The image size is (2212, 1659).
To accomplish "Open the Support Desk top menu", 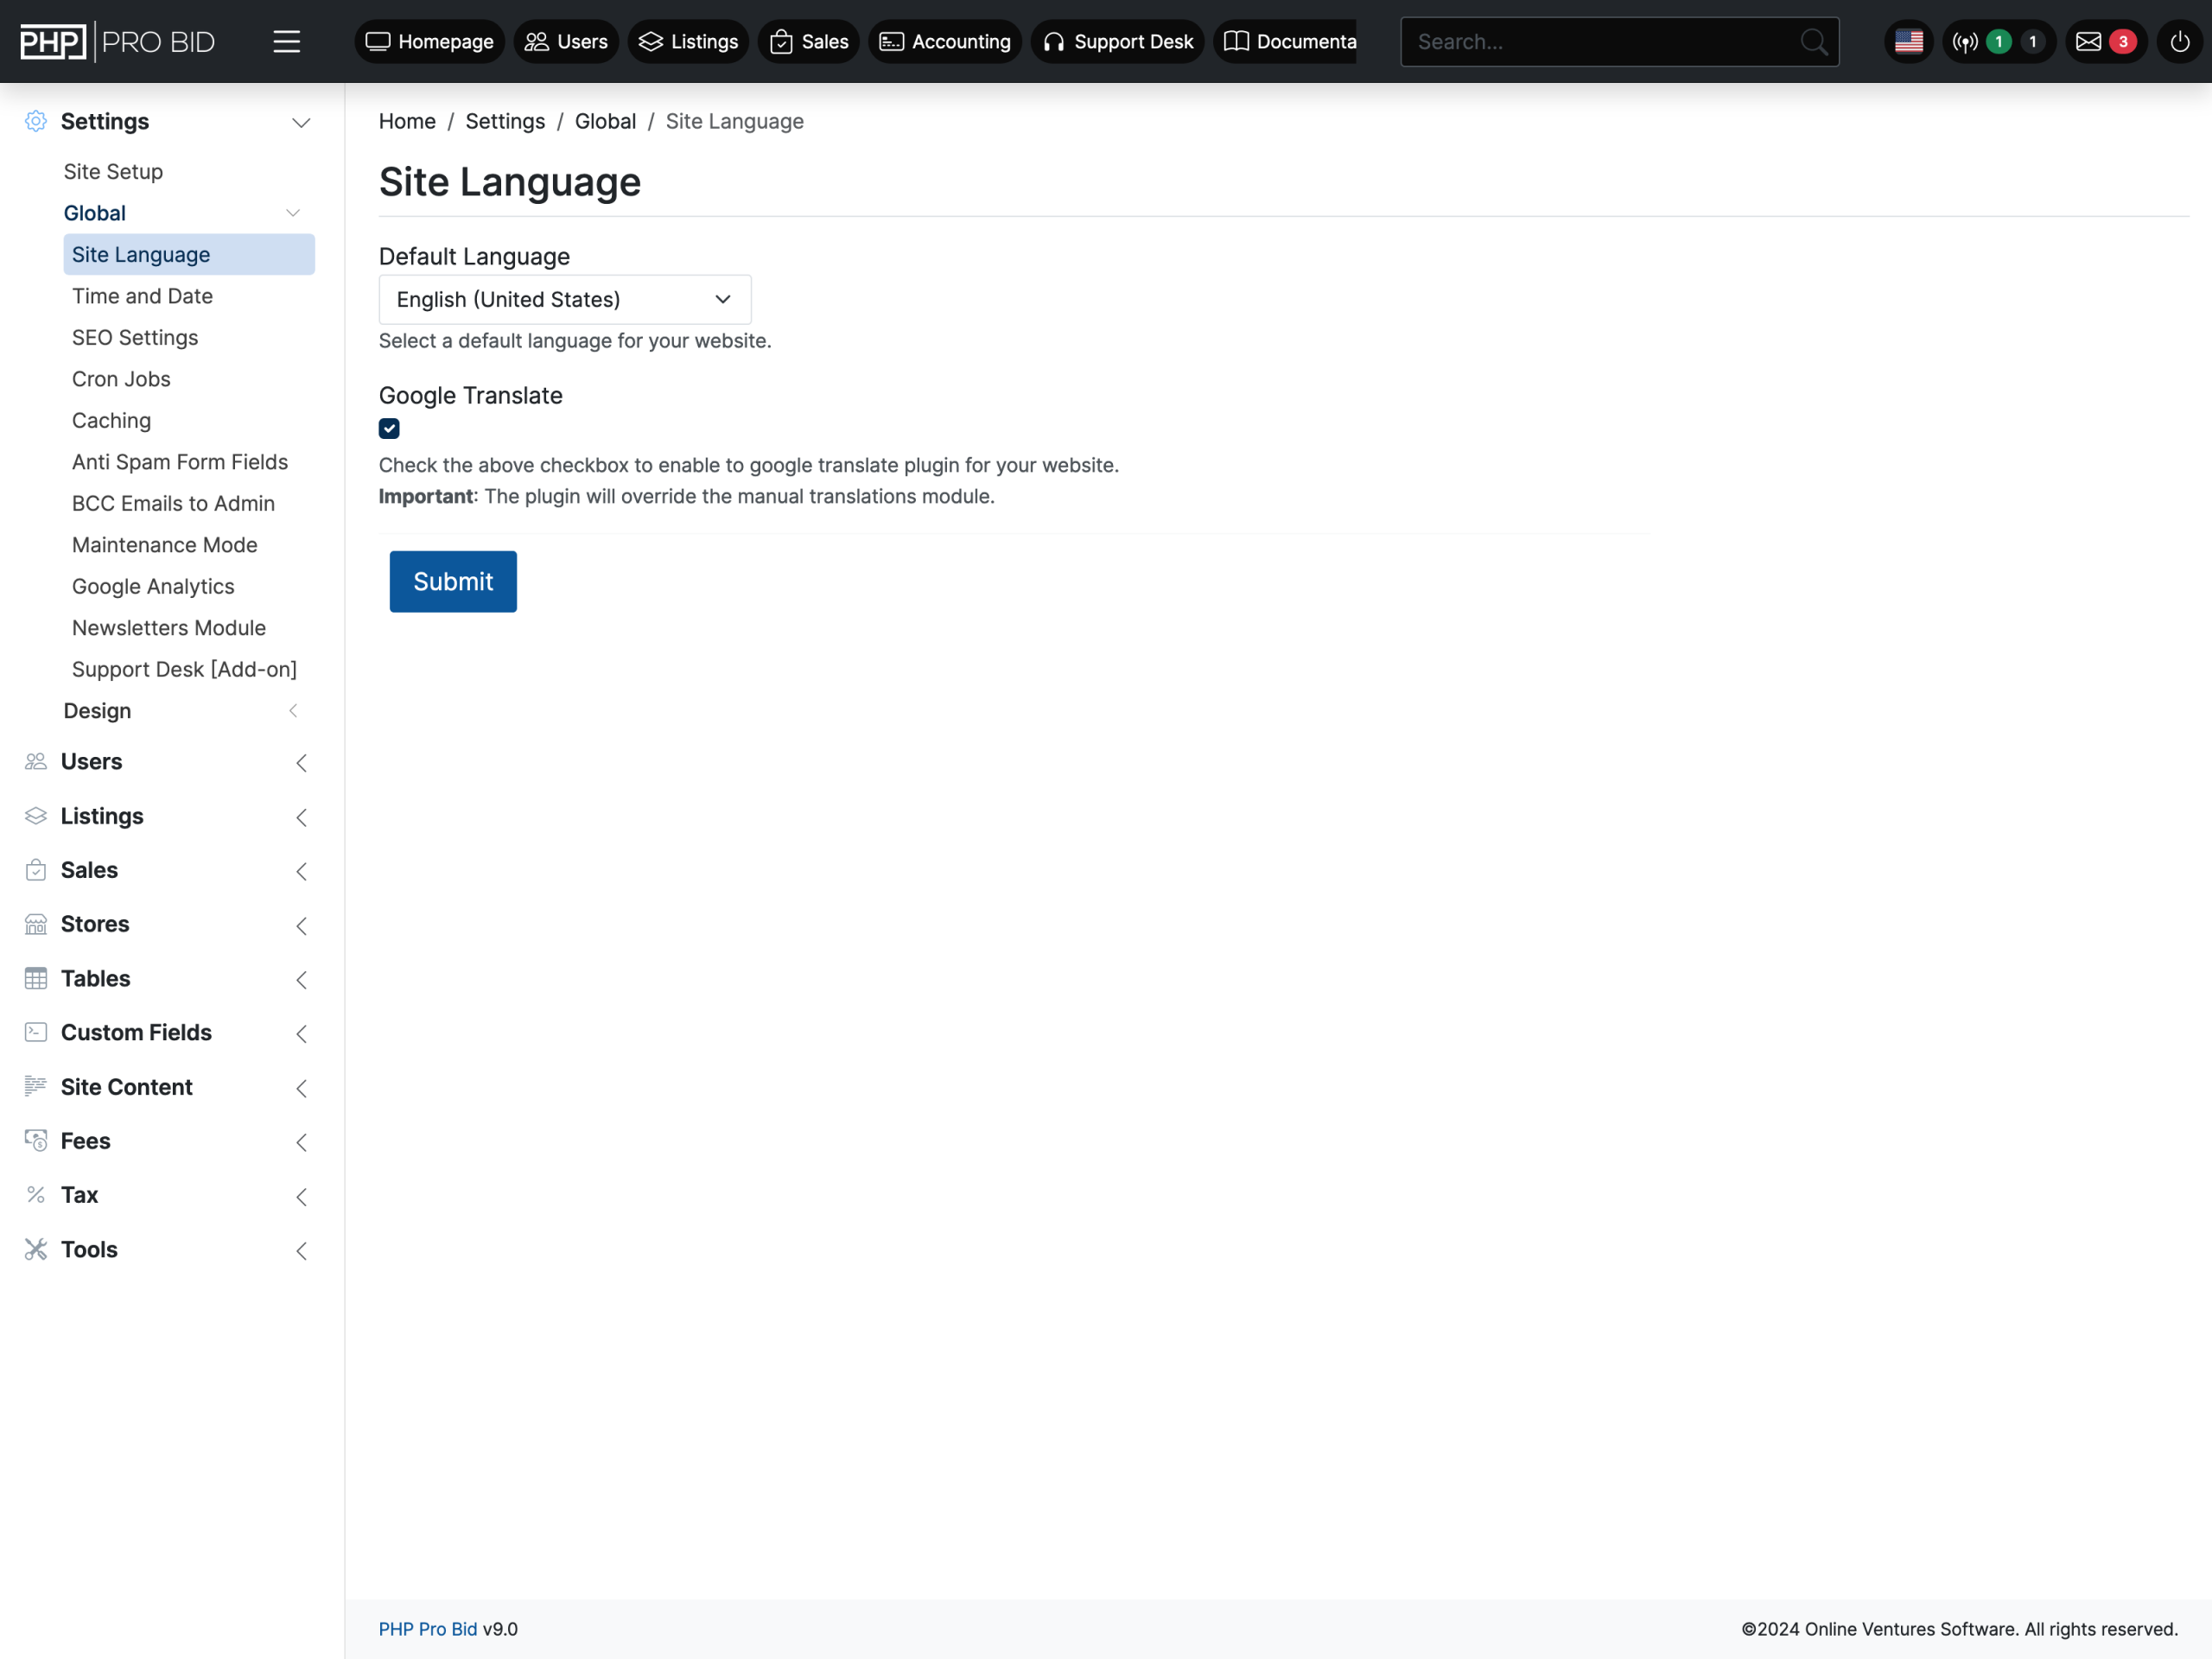I will [x=1118, y=42].
